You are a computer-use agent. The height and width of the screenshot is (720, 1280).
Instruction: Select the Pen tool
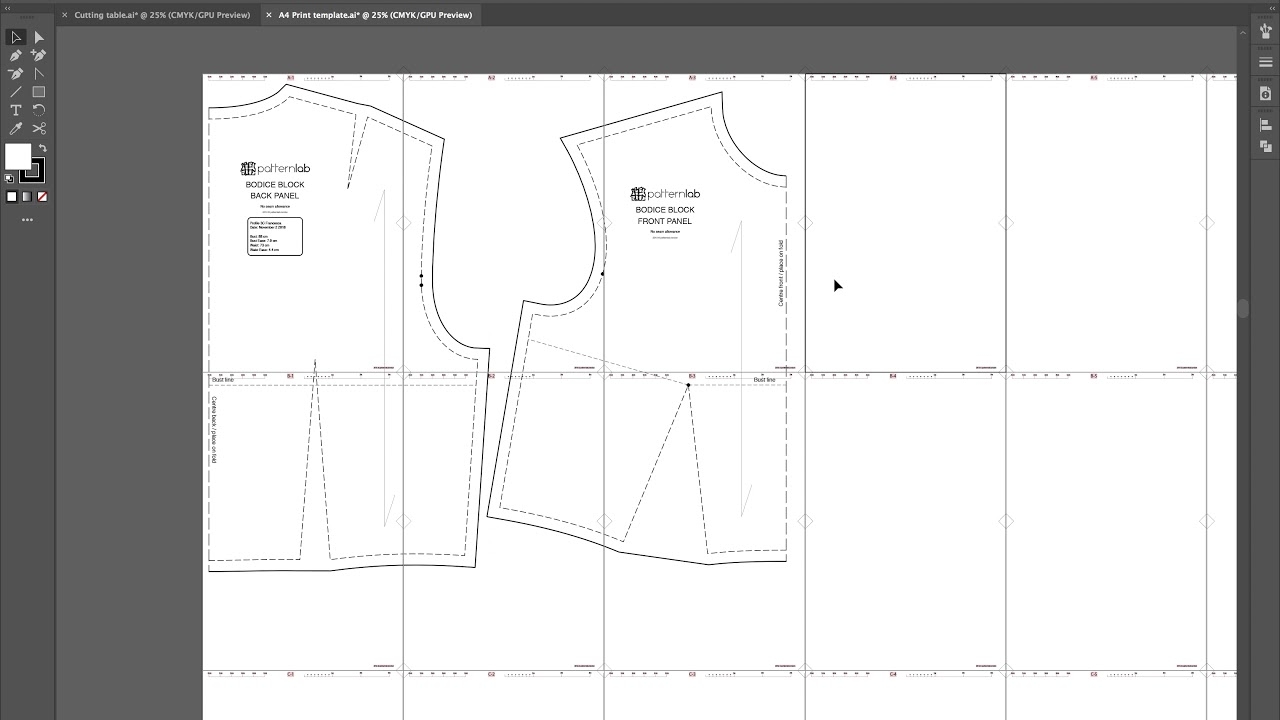[x=16, y=55]
